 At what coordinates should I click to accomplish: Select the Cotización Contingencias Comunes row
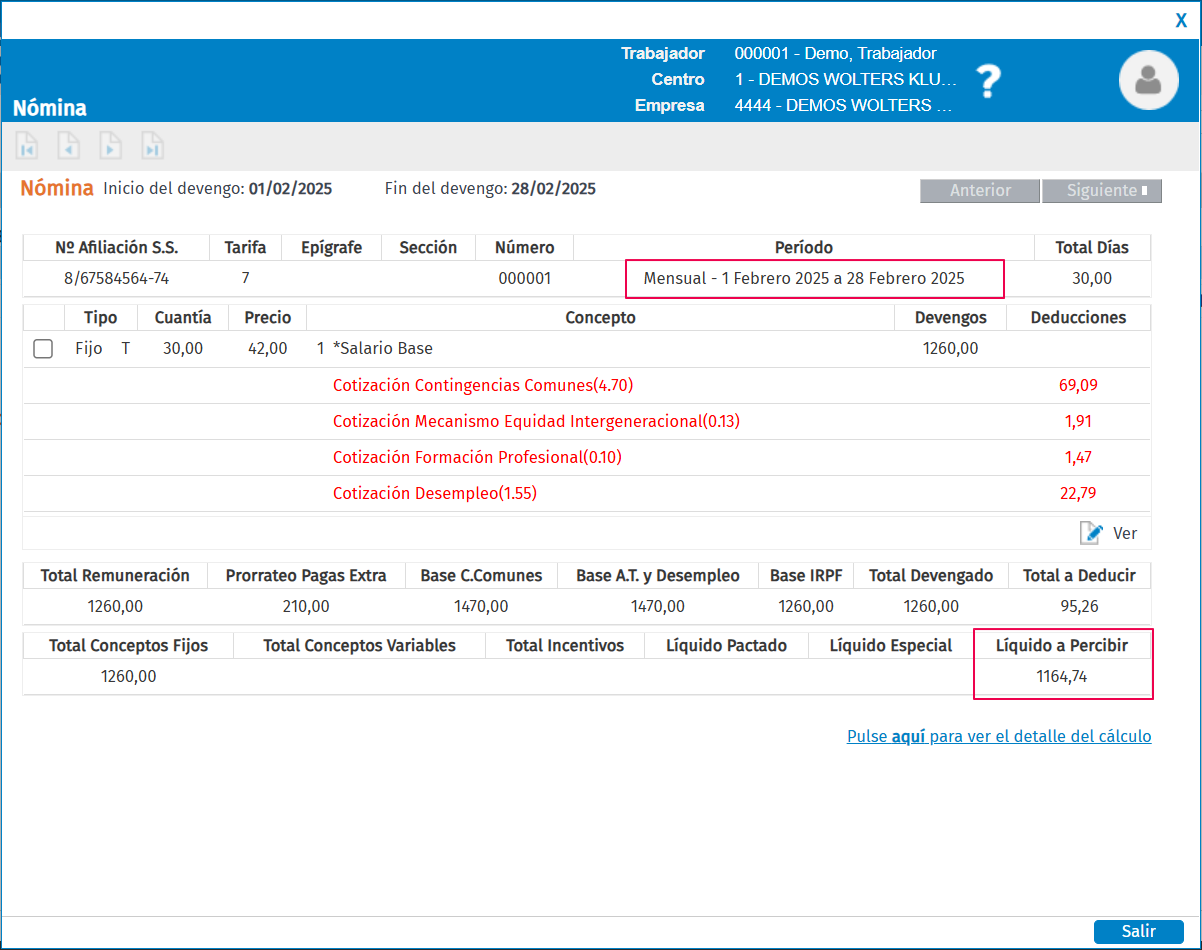[482, 385]
